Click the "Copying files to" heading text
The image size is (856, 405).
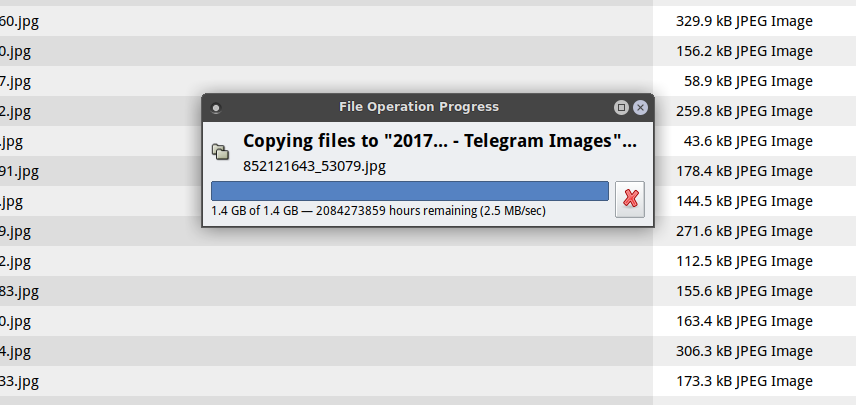point(439,142)
